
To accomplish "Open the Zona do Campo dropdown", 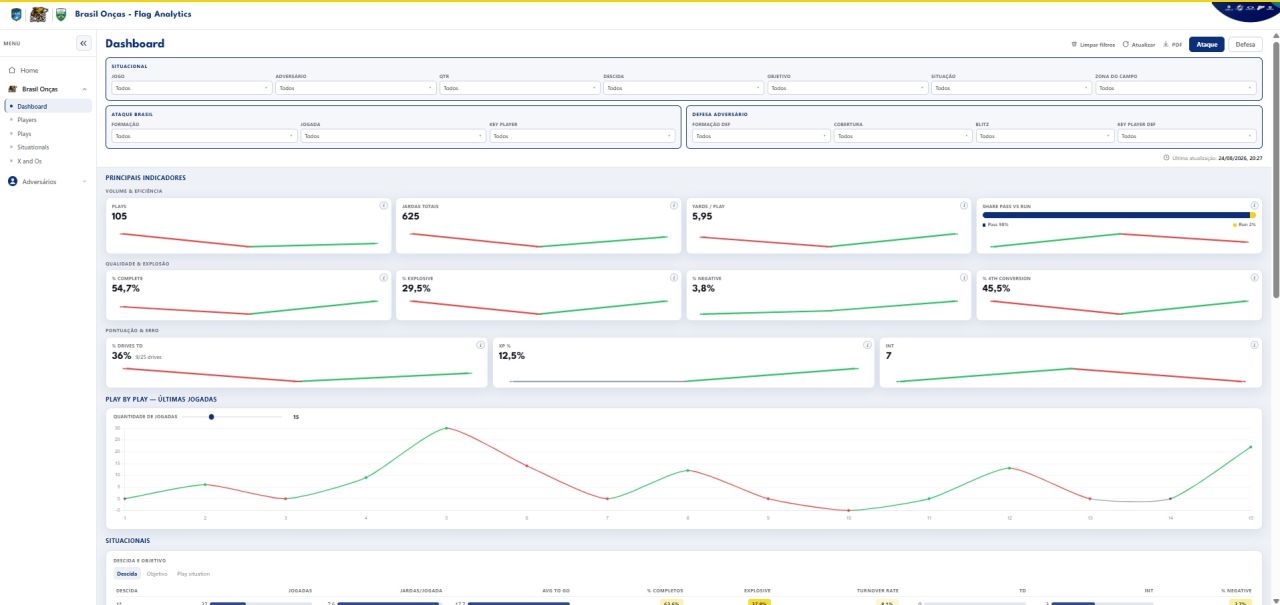I will pyautogui.click(x=1176, y=88).
